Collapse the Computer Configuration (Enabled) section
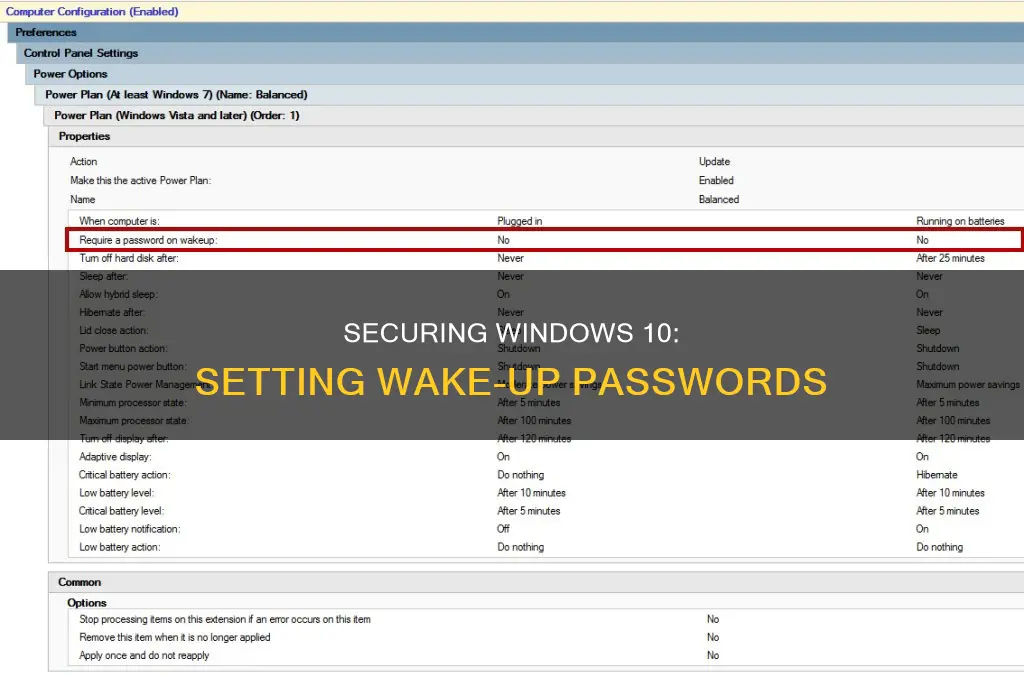 512,11
